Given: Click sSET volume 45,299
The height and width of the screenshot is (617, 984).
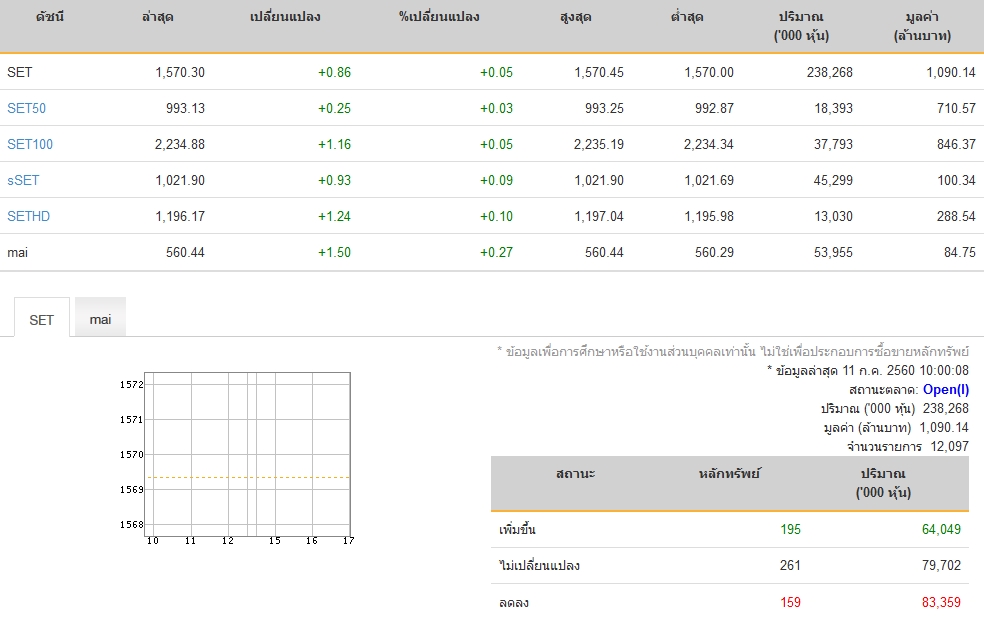Looking at the screenshot, I should click(x=833, y=180).
